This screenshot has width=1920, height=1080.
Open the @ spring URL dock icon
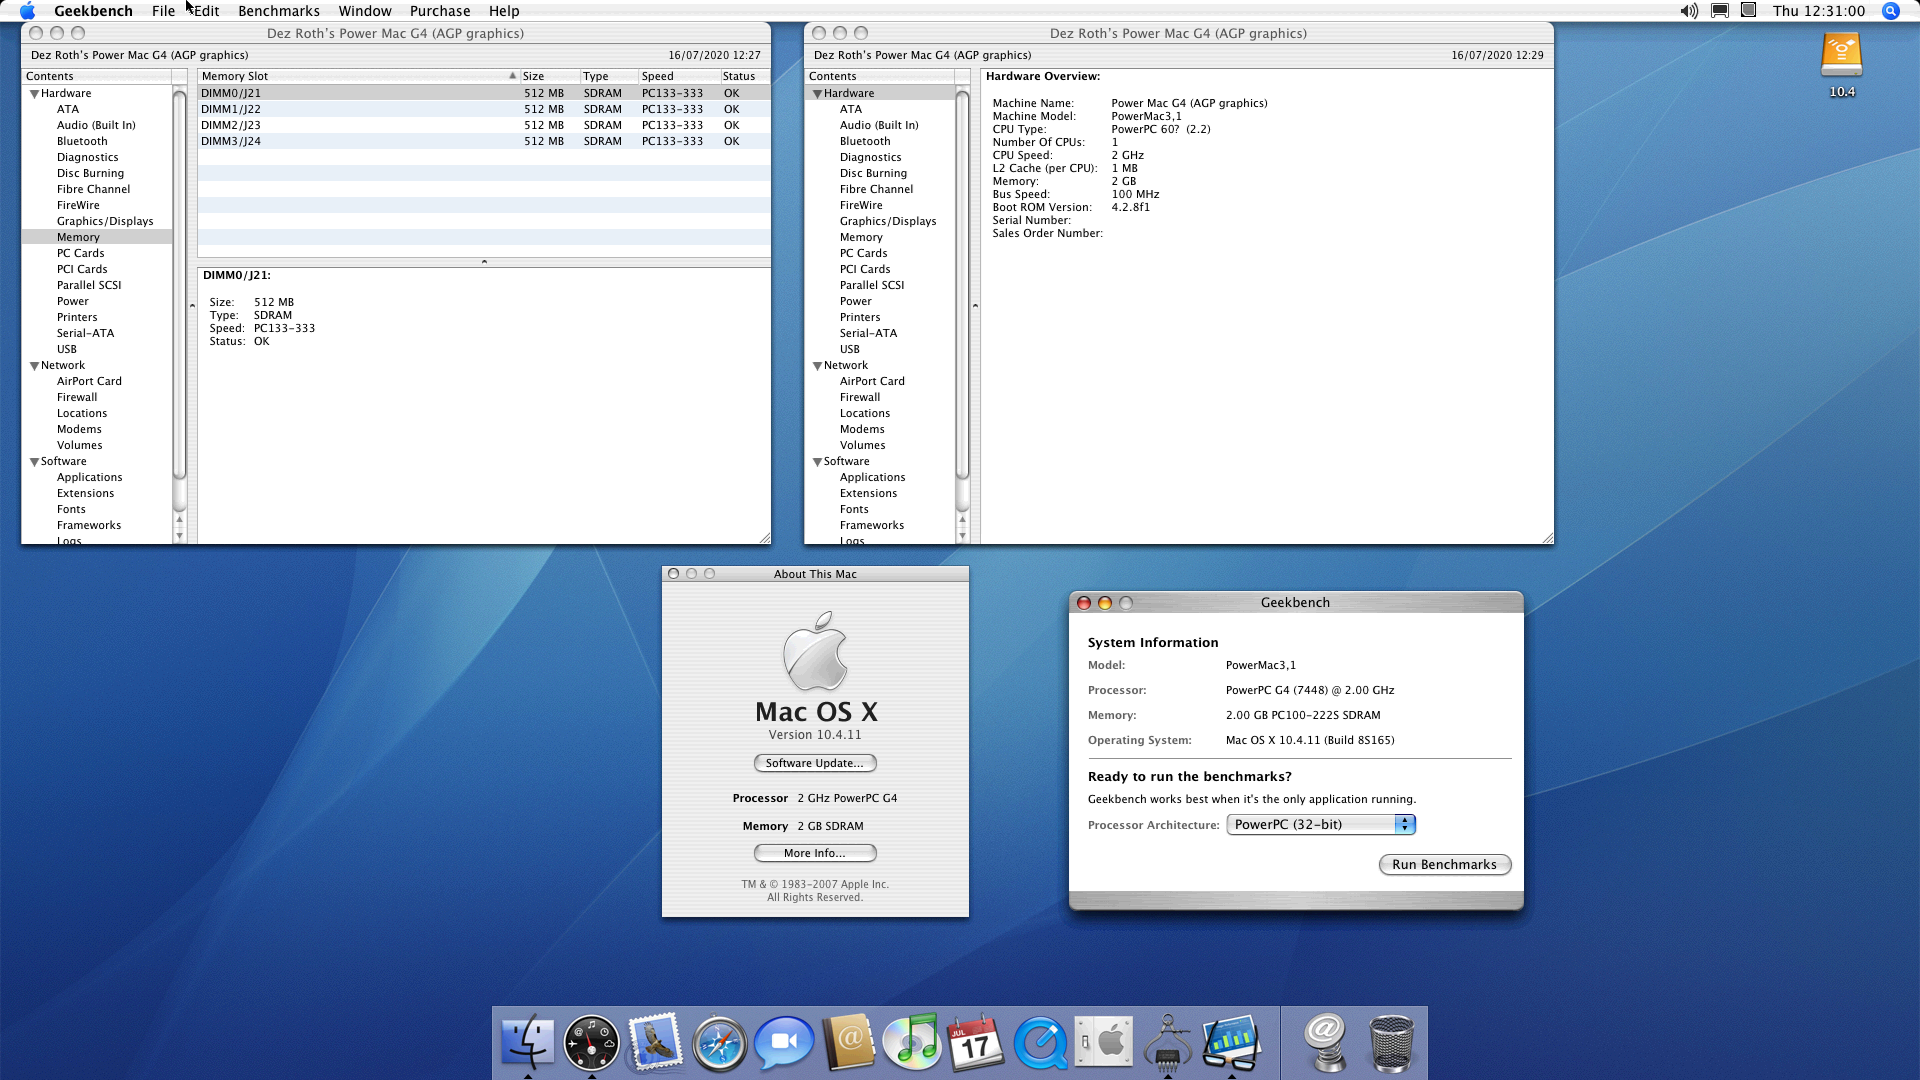(1327, 1042)
